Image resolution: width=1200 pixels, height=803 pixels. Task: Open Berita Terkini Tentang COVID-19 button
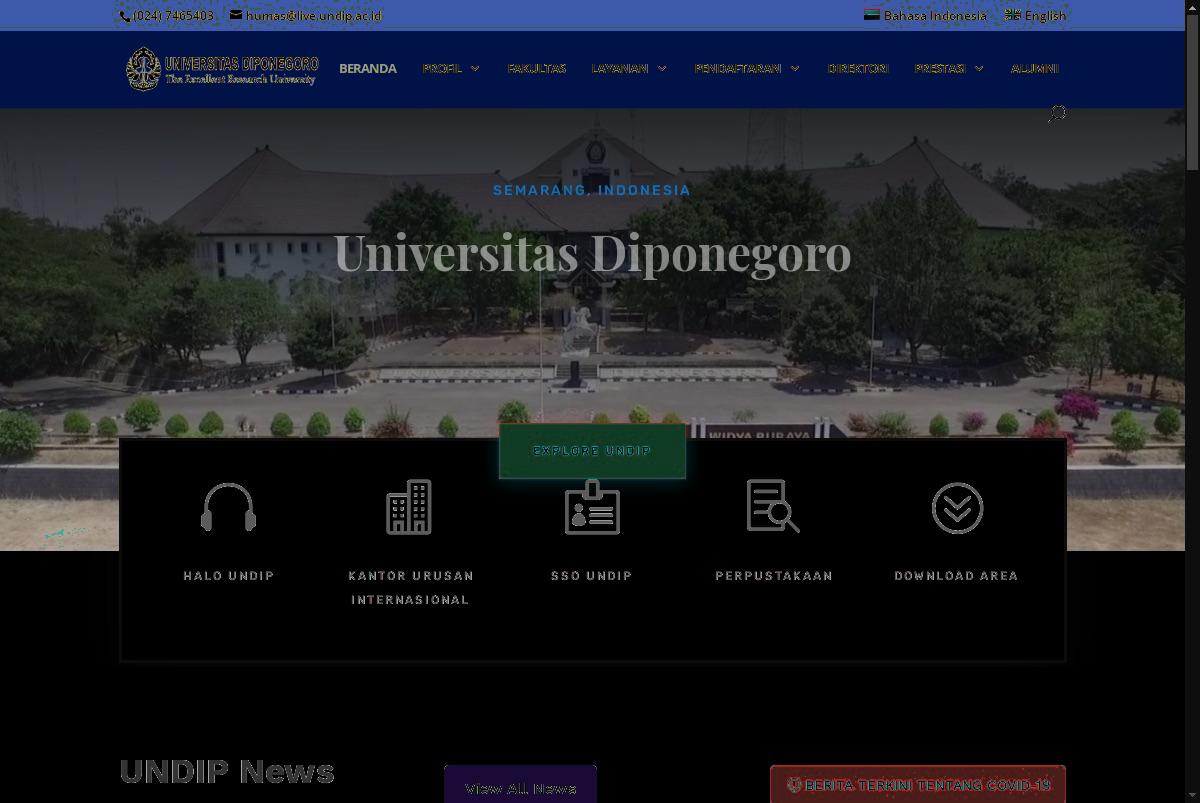pos(918,785)
